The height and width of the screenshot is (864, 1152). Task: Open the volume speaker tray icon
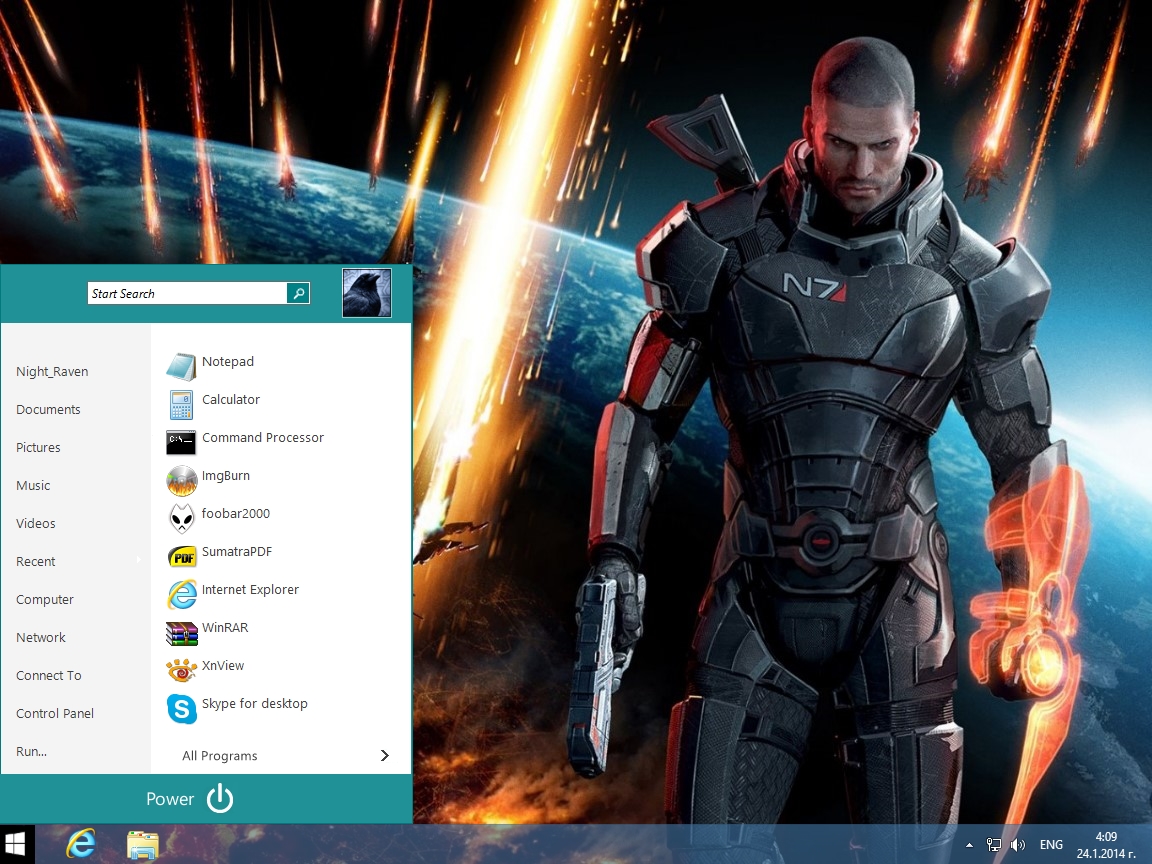pos(1018,845)
